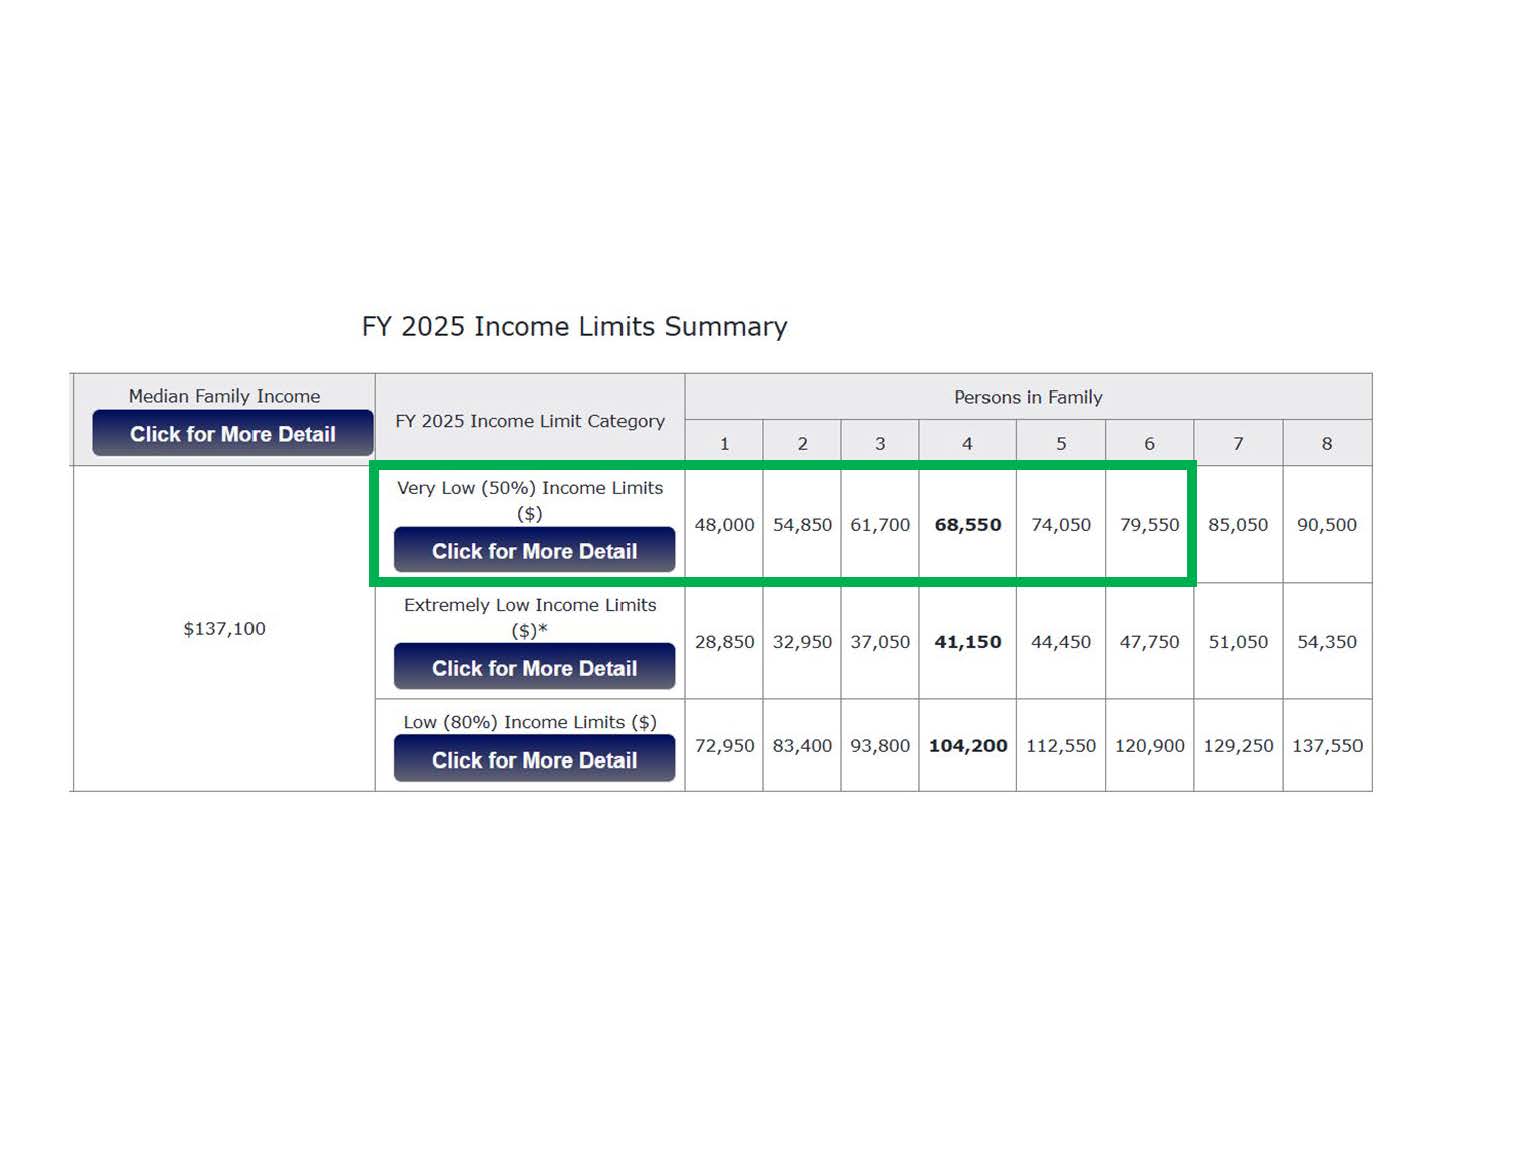Click More Detail button under Median Family Income
This screenshot has width=1518, height=1173.
point(232,434)
